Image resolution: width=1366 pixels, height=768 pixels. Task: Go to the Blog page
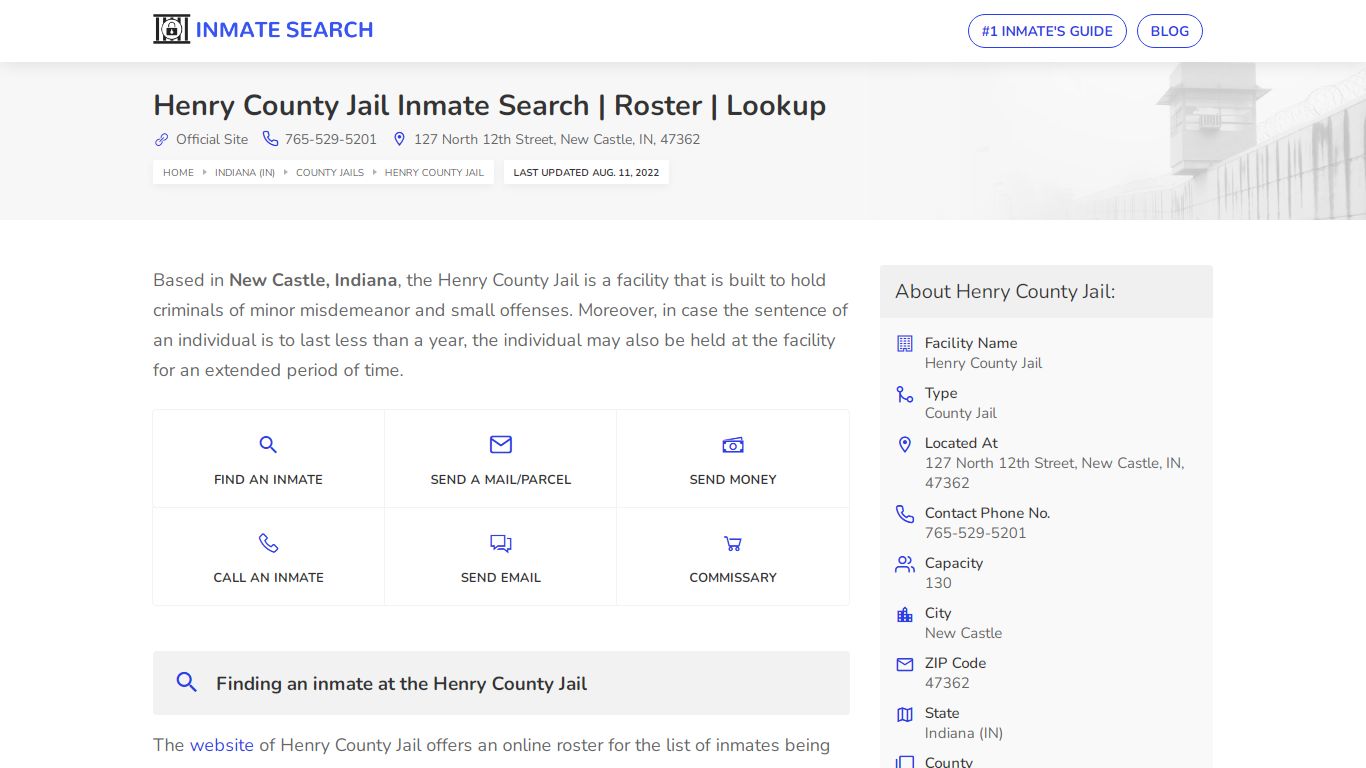pos(1169,31)
